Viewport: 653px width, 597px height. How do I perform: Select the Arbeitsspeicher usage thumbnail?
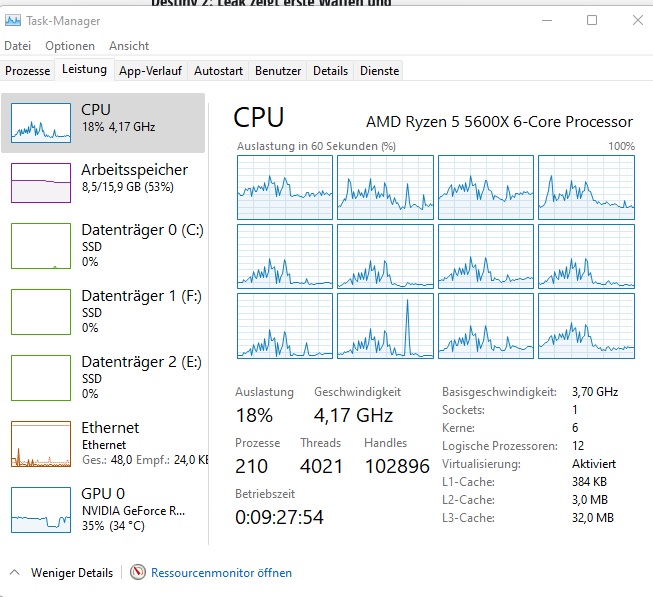(41, 183)
